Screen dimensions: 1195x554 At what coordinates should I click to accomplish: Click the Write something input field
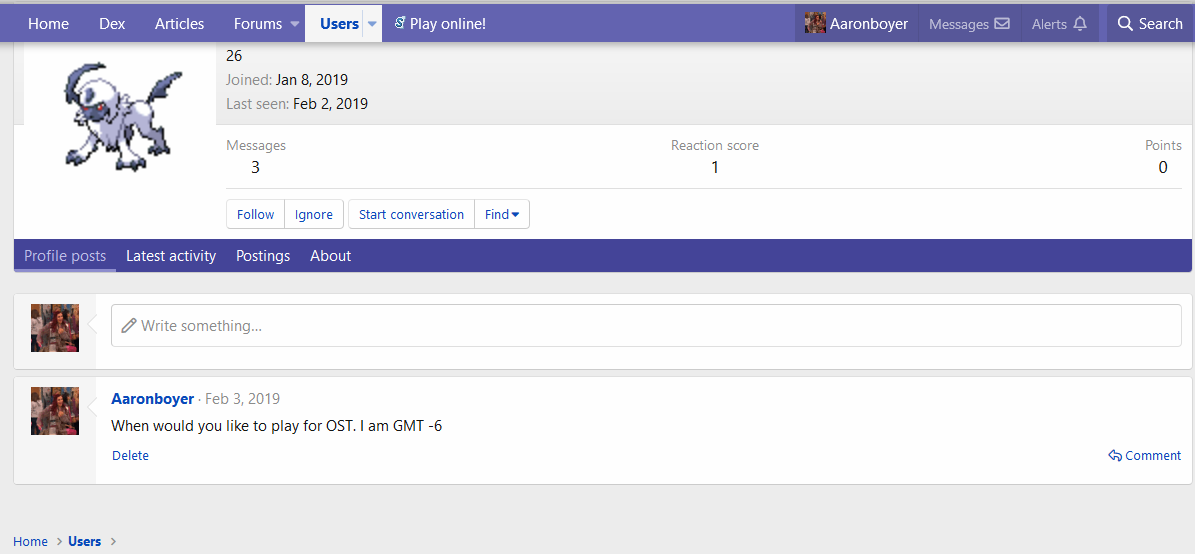646,325
